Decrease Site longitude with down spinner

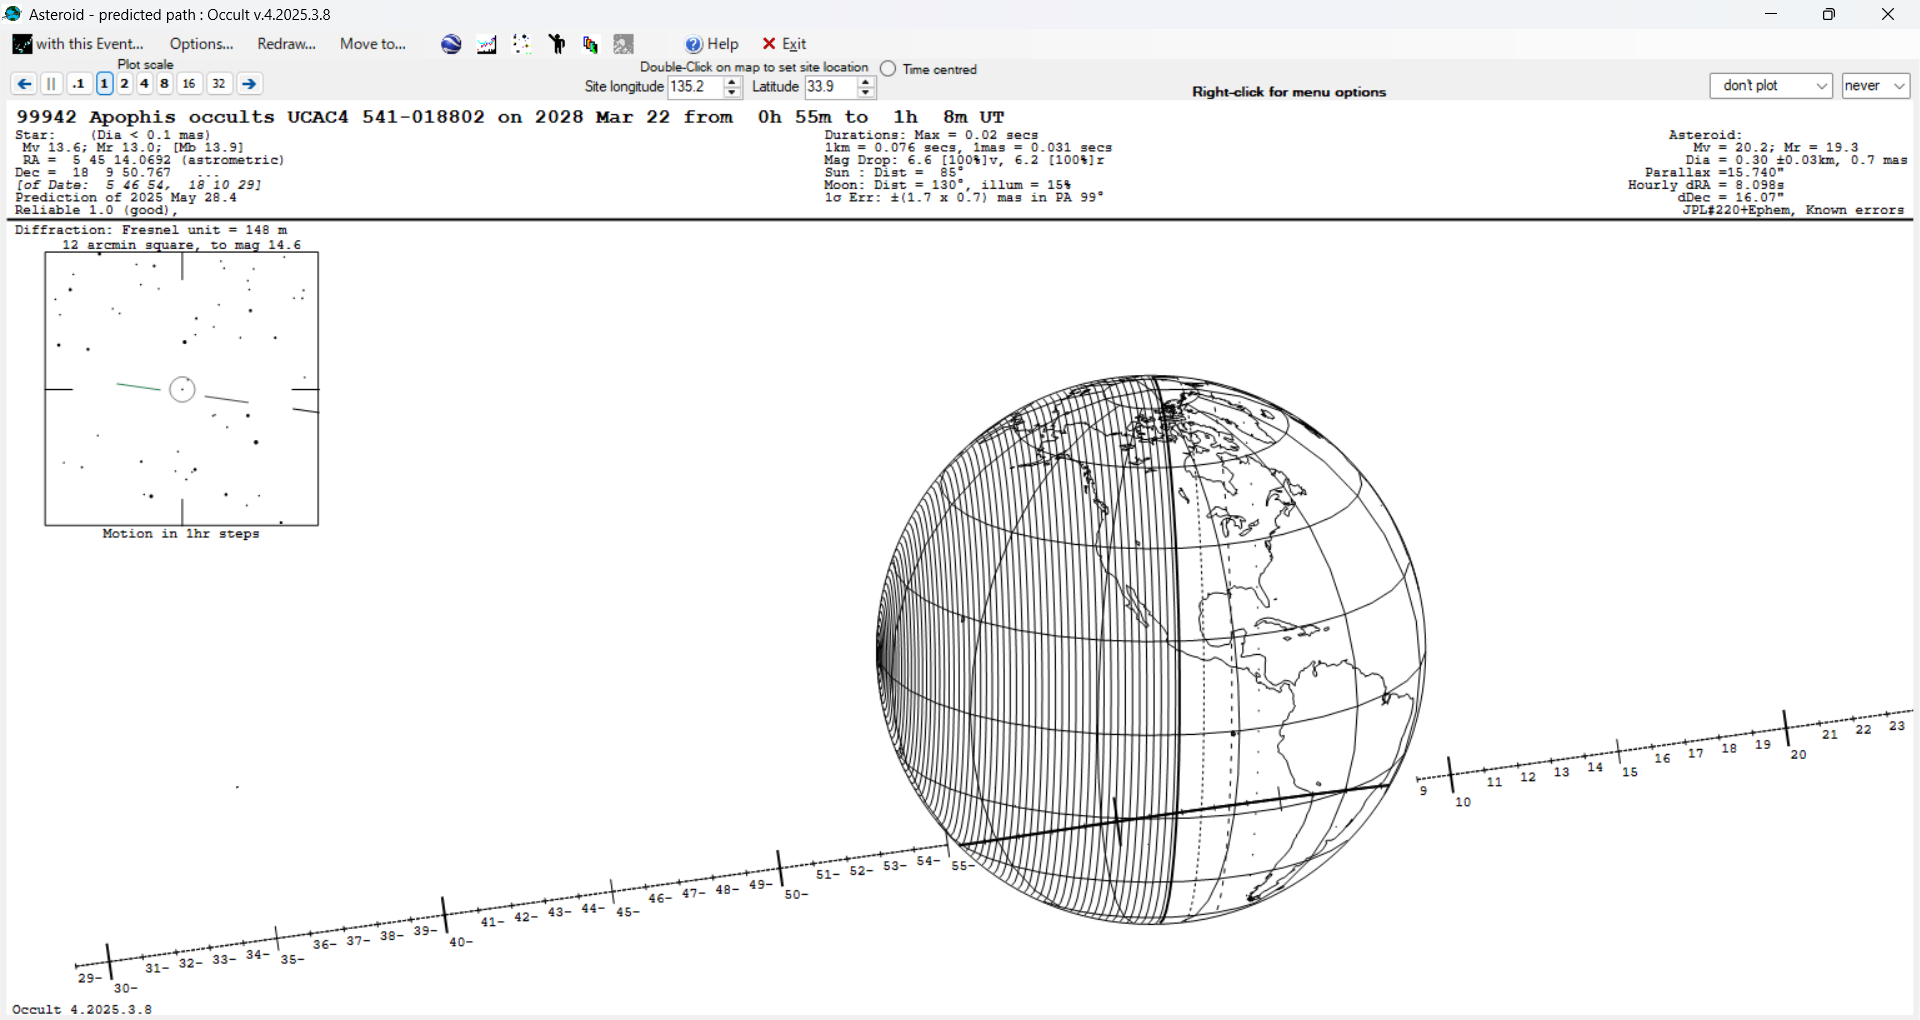732,93
